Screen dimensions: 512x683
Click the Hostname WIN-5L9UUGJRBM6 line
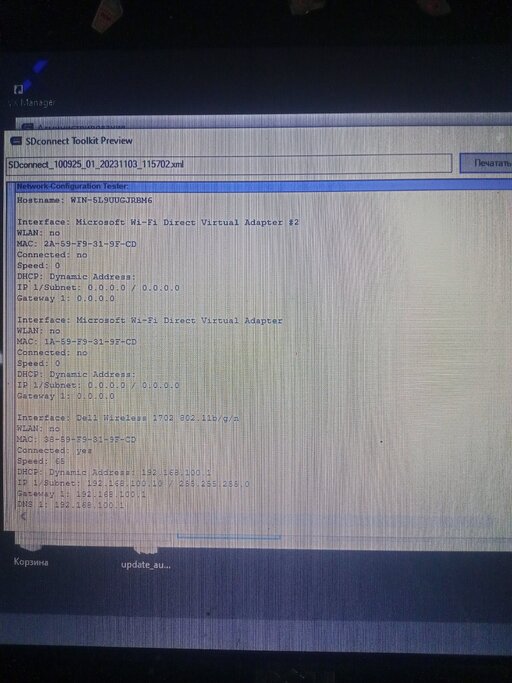[85, 200]
